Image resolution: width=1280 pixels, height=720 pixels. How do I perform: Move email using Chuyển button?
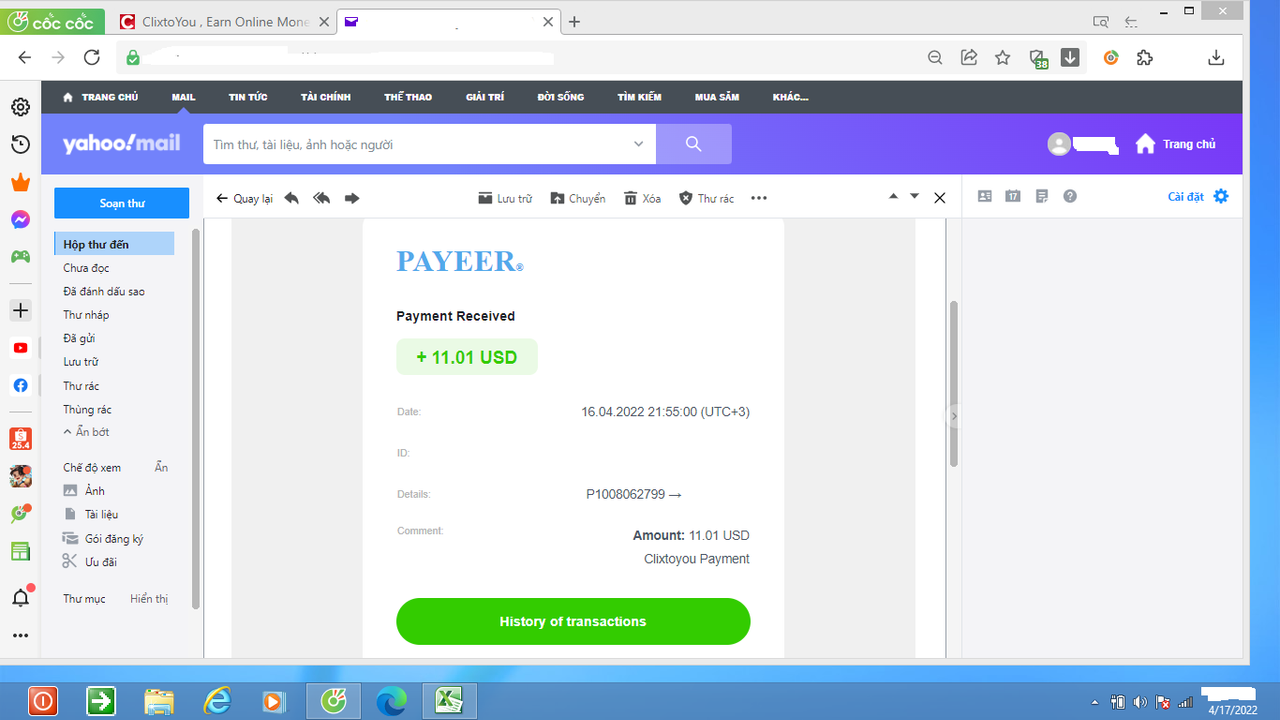[x=577, y=198]
